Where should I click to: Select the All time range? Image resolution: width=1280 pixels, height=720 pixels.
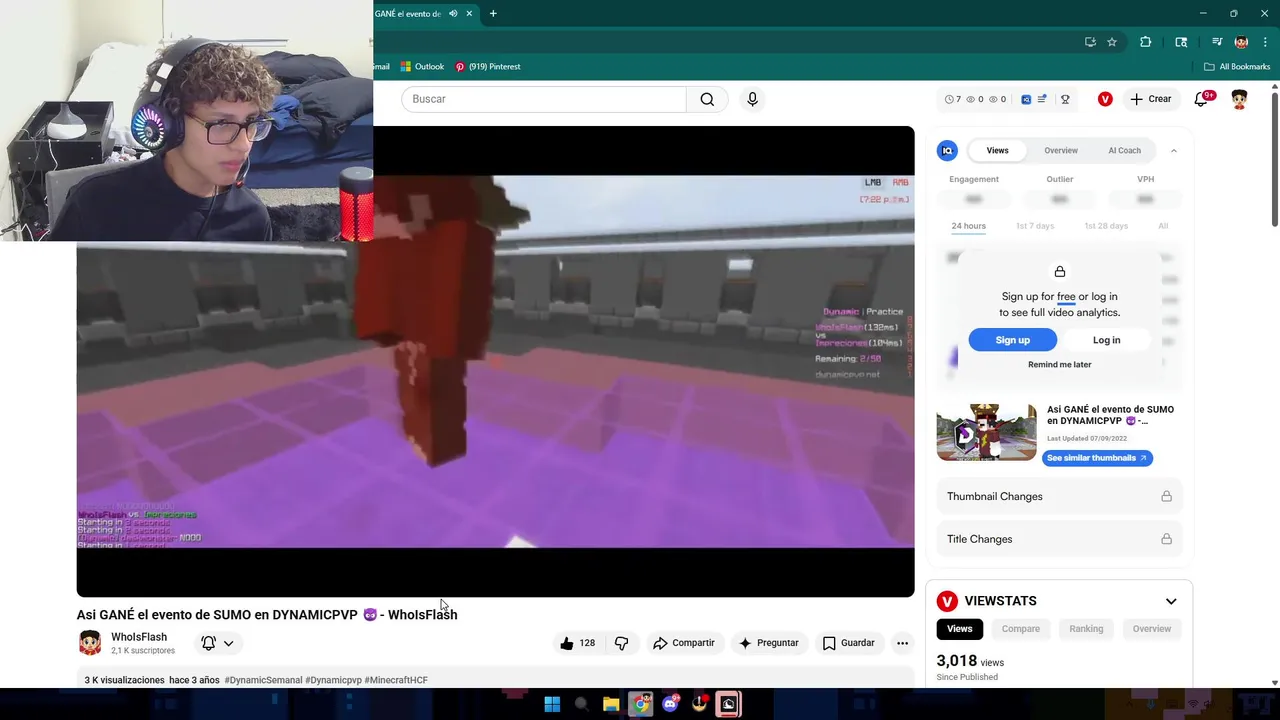point(1163,226)
